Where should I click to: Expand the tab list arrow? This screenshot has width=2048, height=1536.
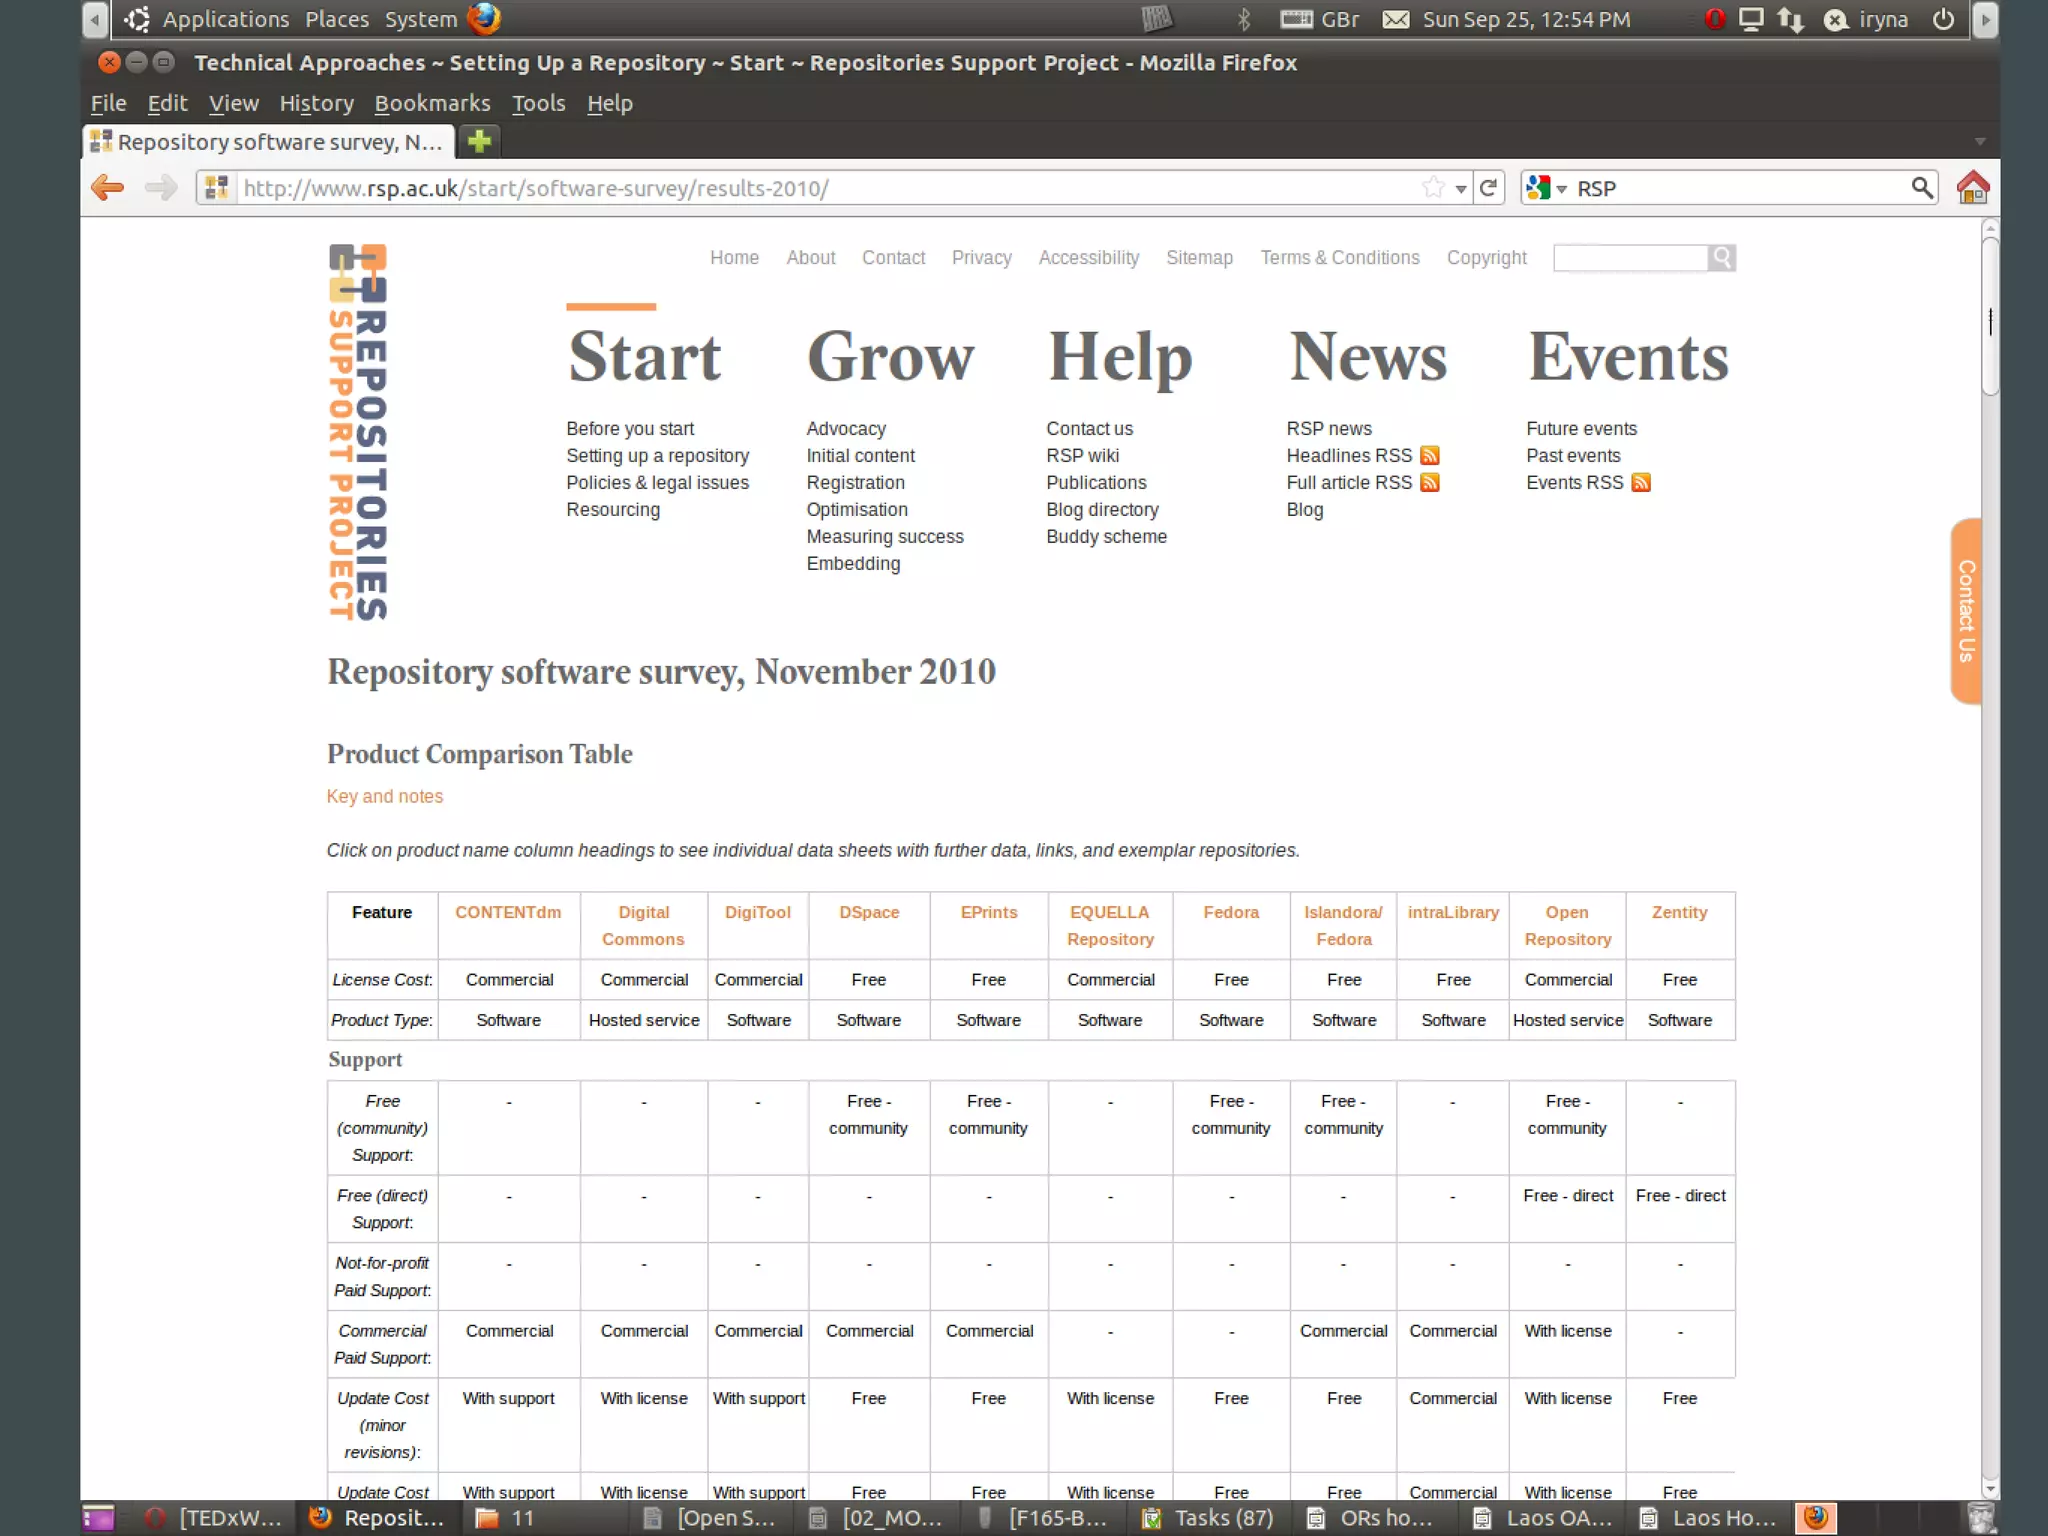click(1979, 142)
